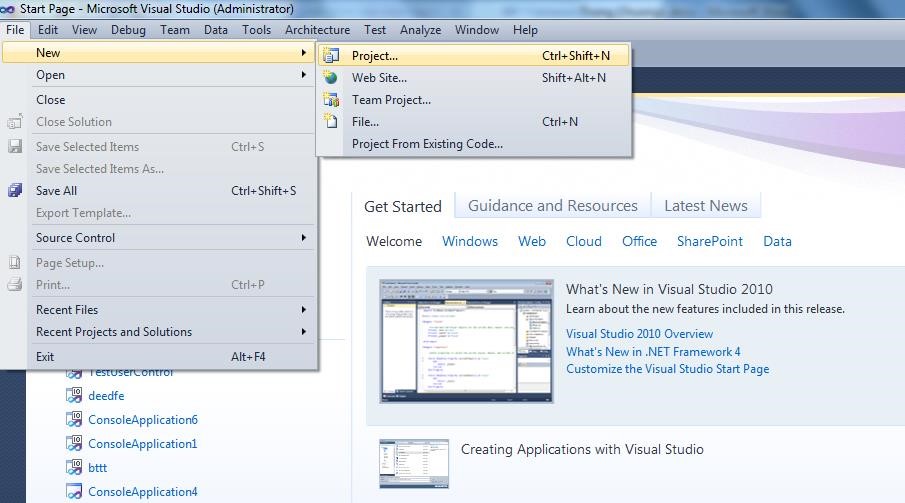Image resolution: width=905 pixels, height=503 pixels.
Task: Click the Team Project icon
Action: (x=331, y=100)
